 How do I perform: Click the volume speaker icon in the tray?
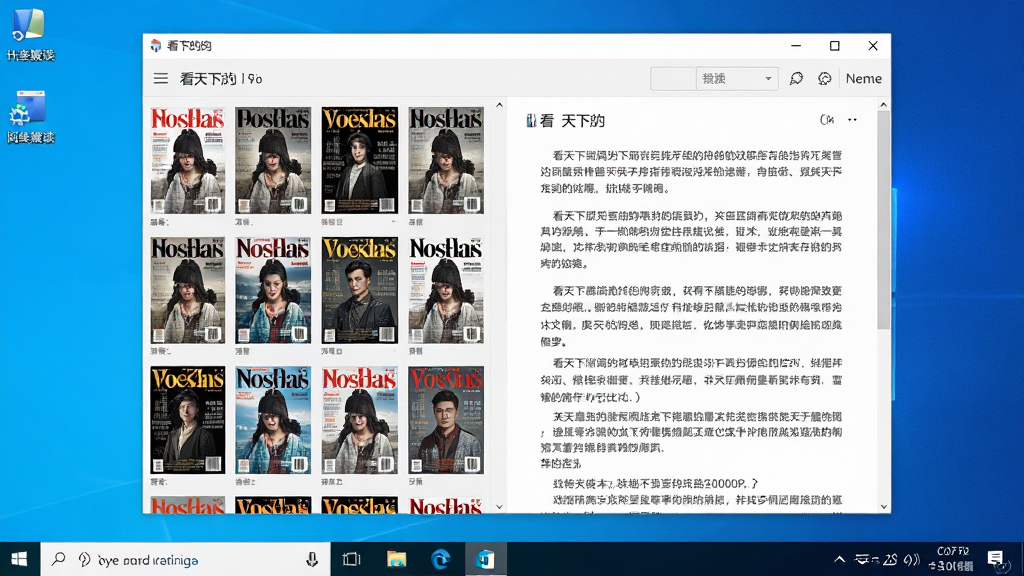coord(911,560)
